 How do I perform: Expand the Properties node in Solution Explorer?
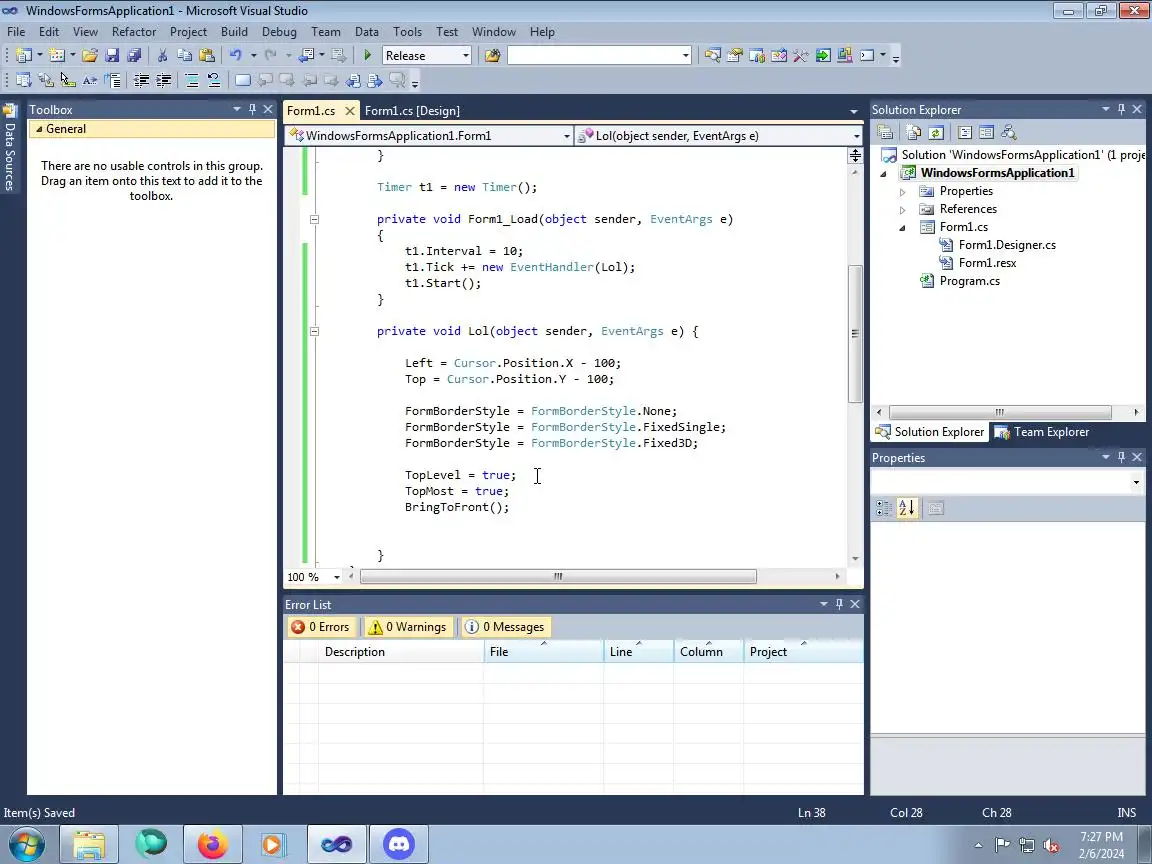[x=902, y=191]
